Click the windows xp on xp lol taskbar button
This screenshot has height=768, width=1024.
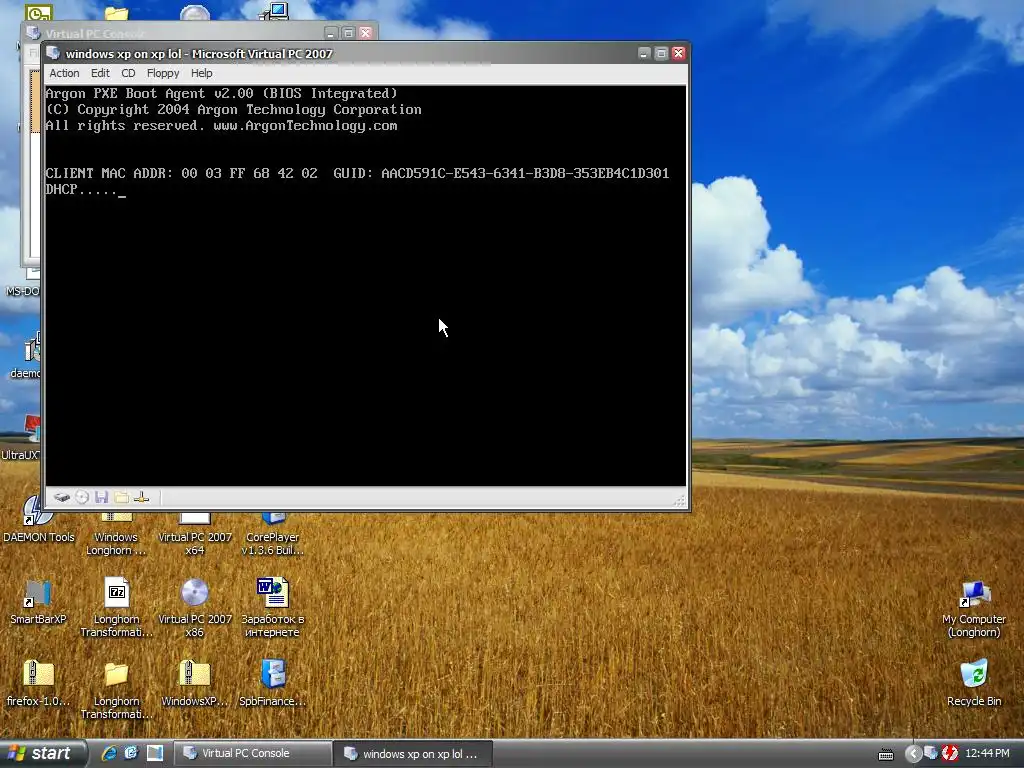click(x=412, y=754)
